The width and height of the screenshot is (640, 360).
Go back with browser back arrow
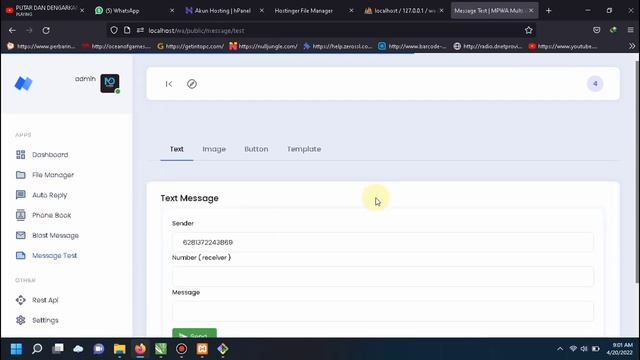tap(12, 30)
